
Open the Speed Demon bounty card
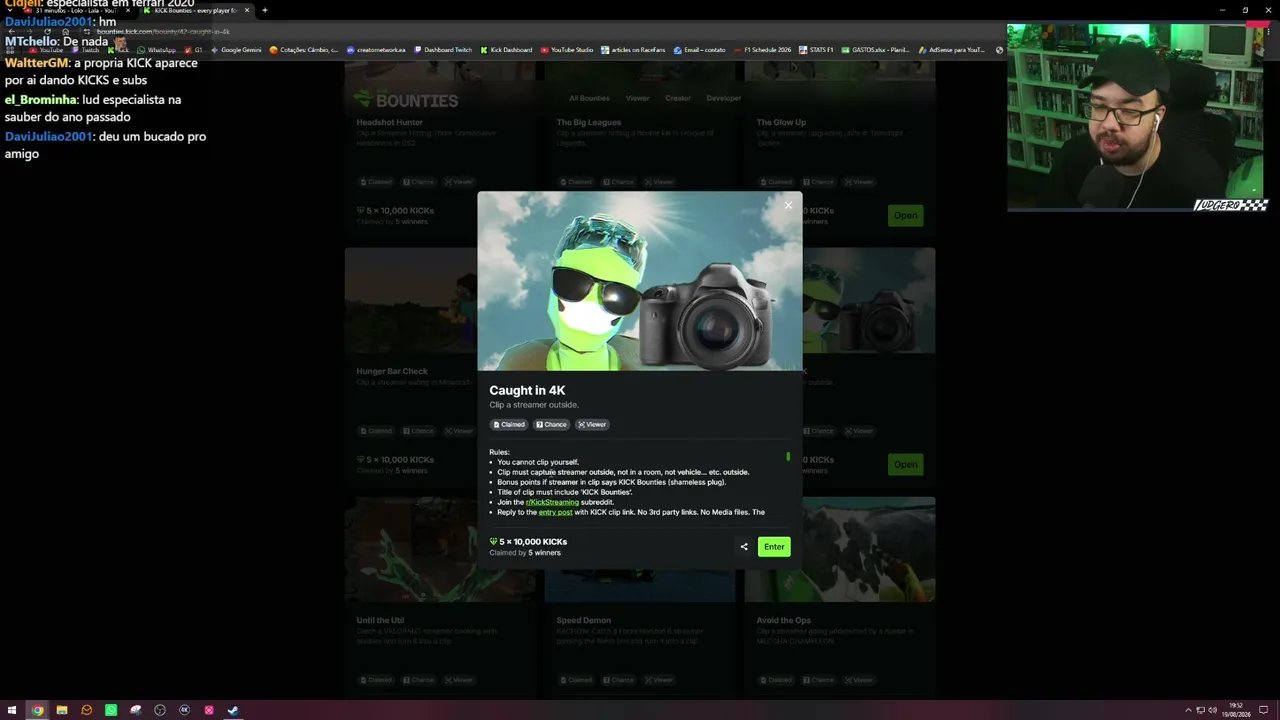pos(640,598)
